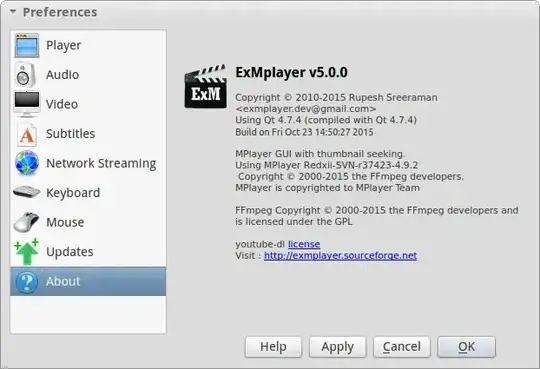
Task: Open the Mouse settings section
Action: point(88,222)
